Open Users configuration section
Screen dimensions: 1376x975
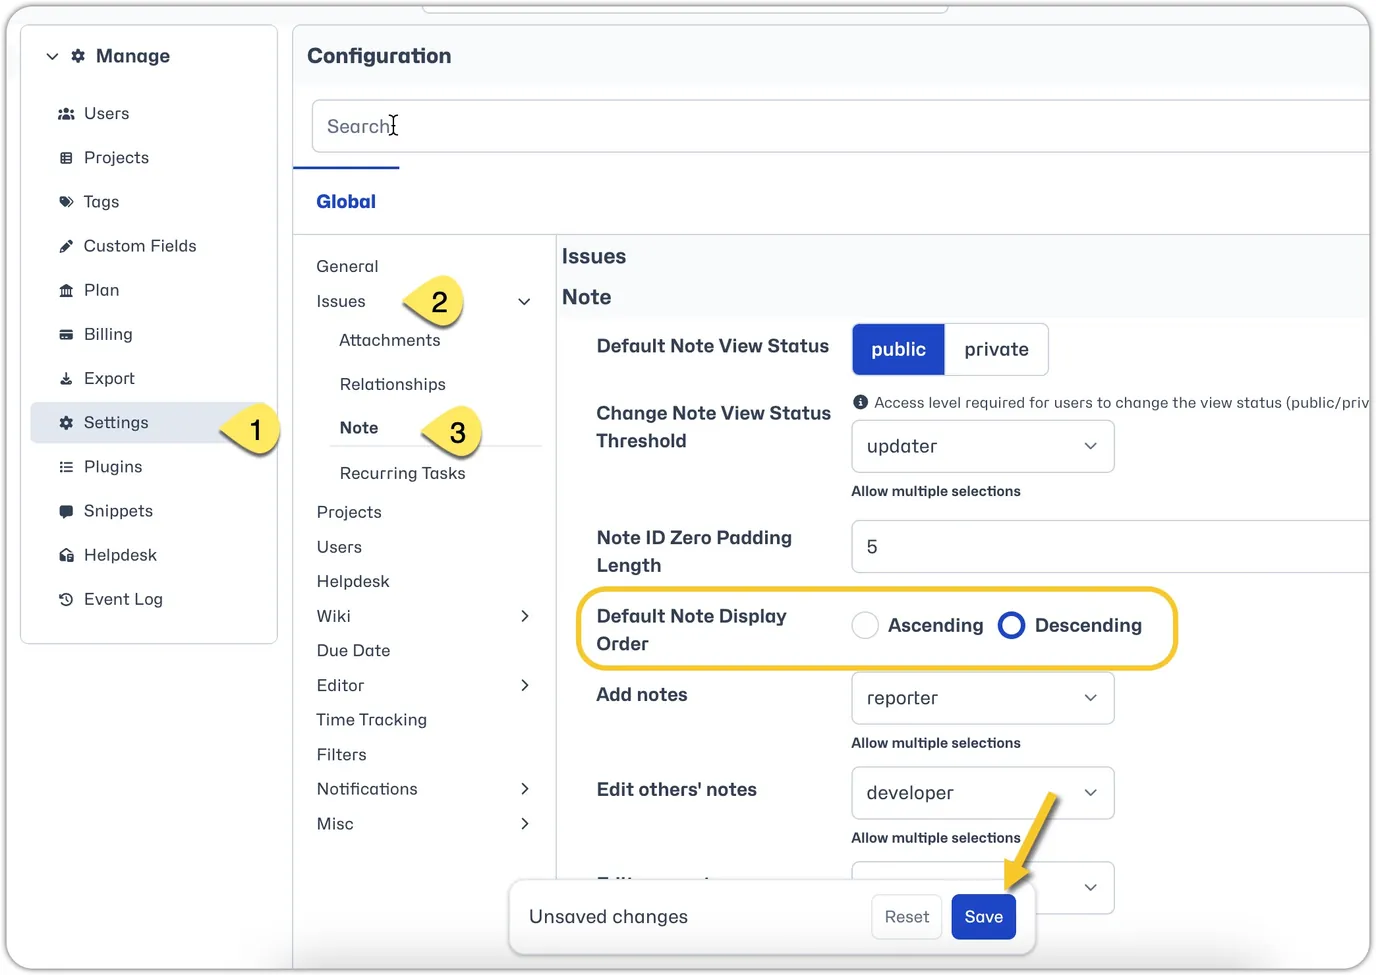click(339, 547)
